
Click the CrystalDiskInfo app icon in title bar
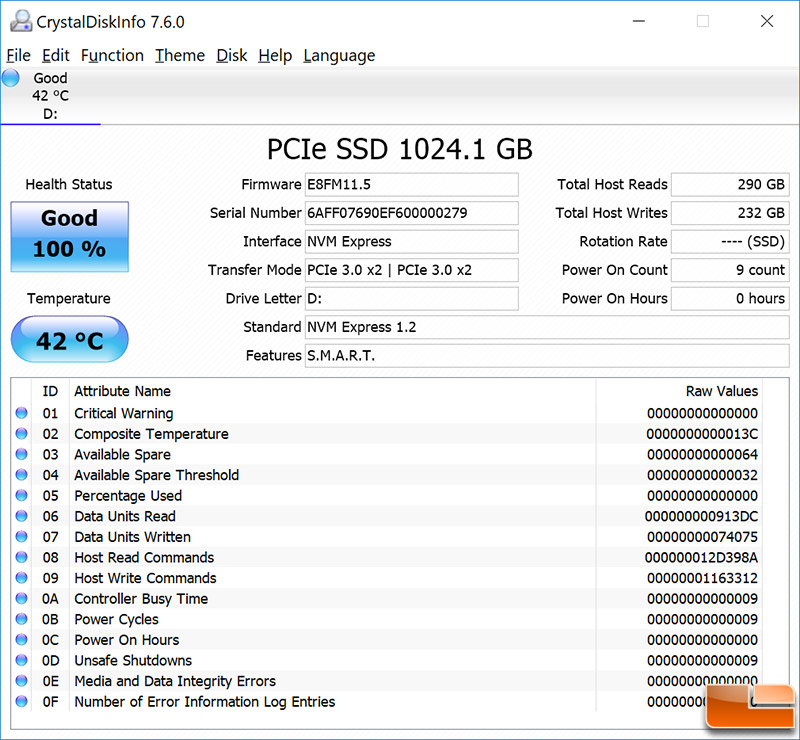(x=21, y=21)
